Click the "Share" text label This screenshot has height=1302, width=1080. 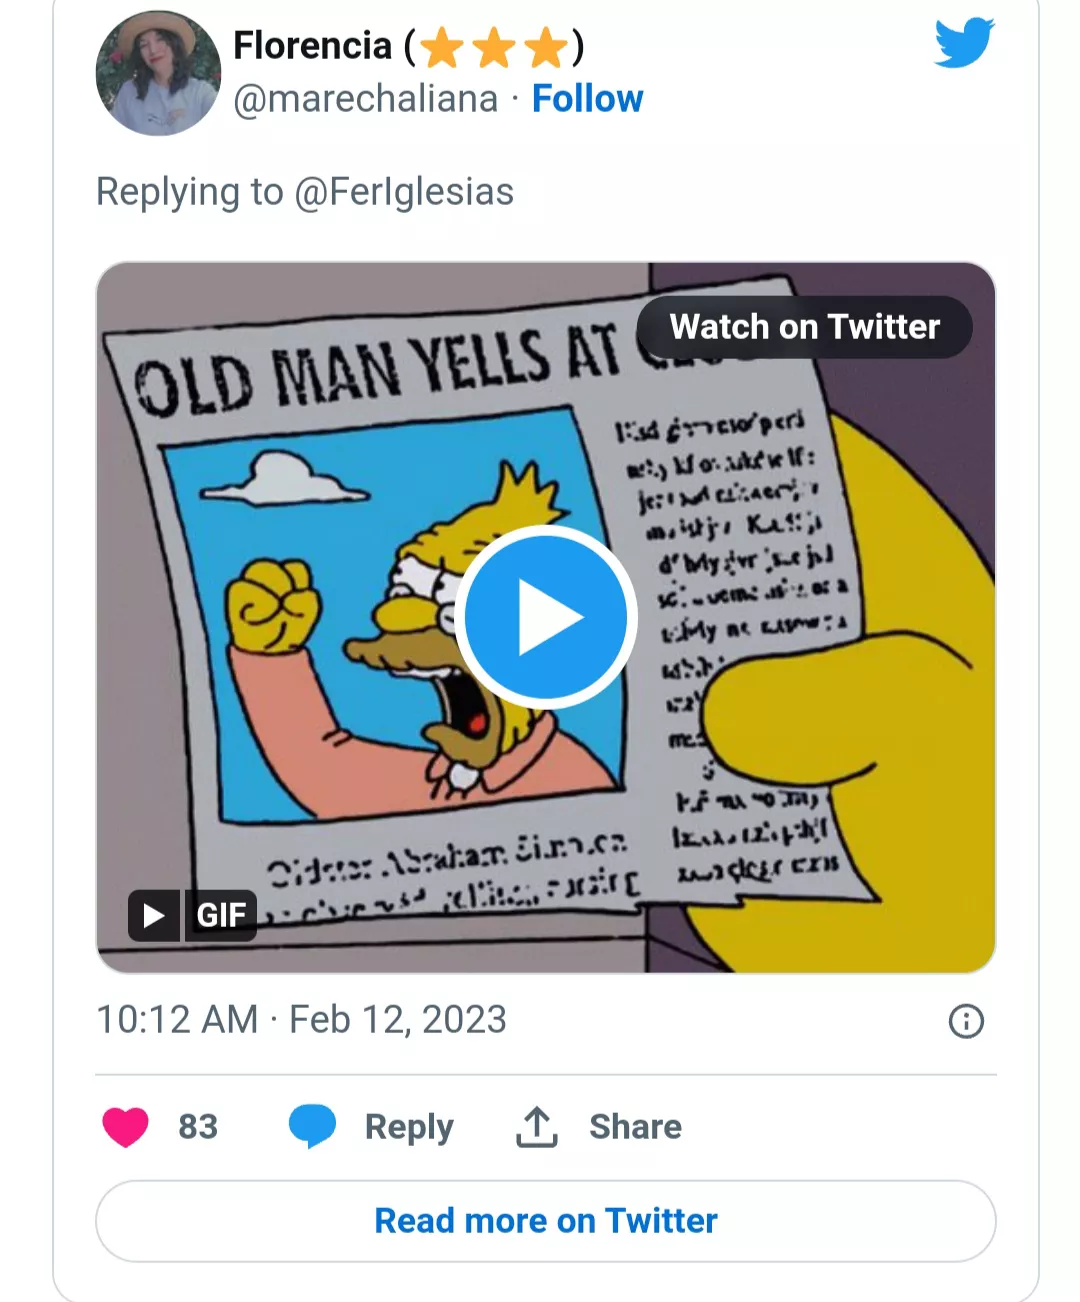(635, 1126)
